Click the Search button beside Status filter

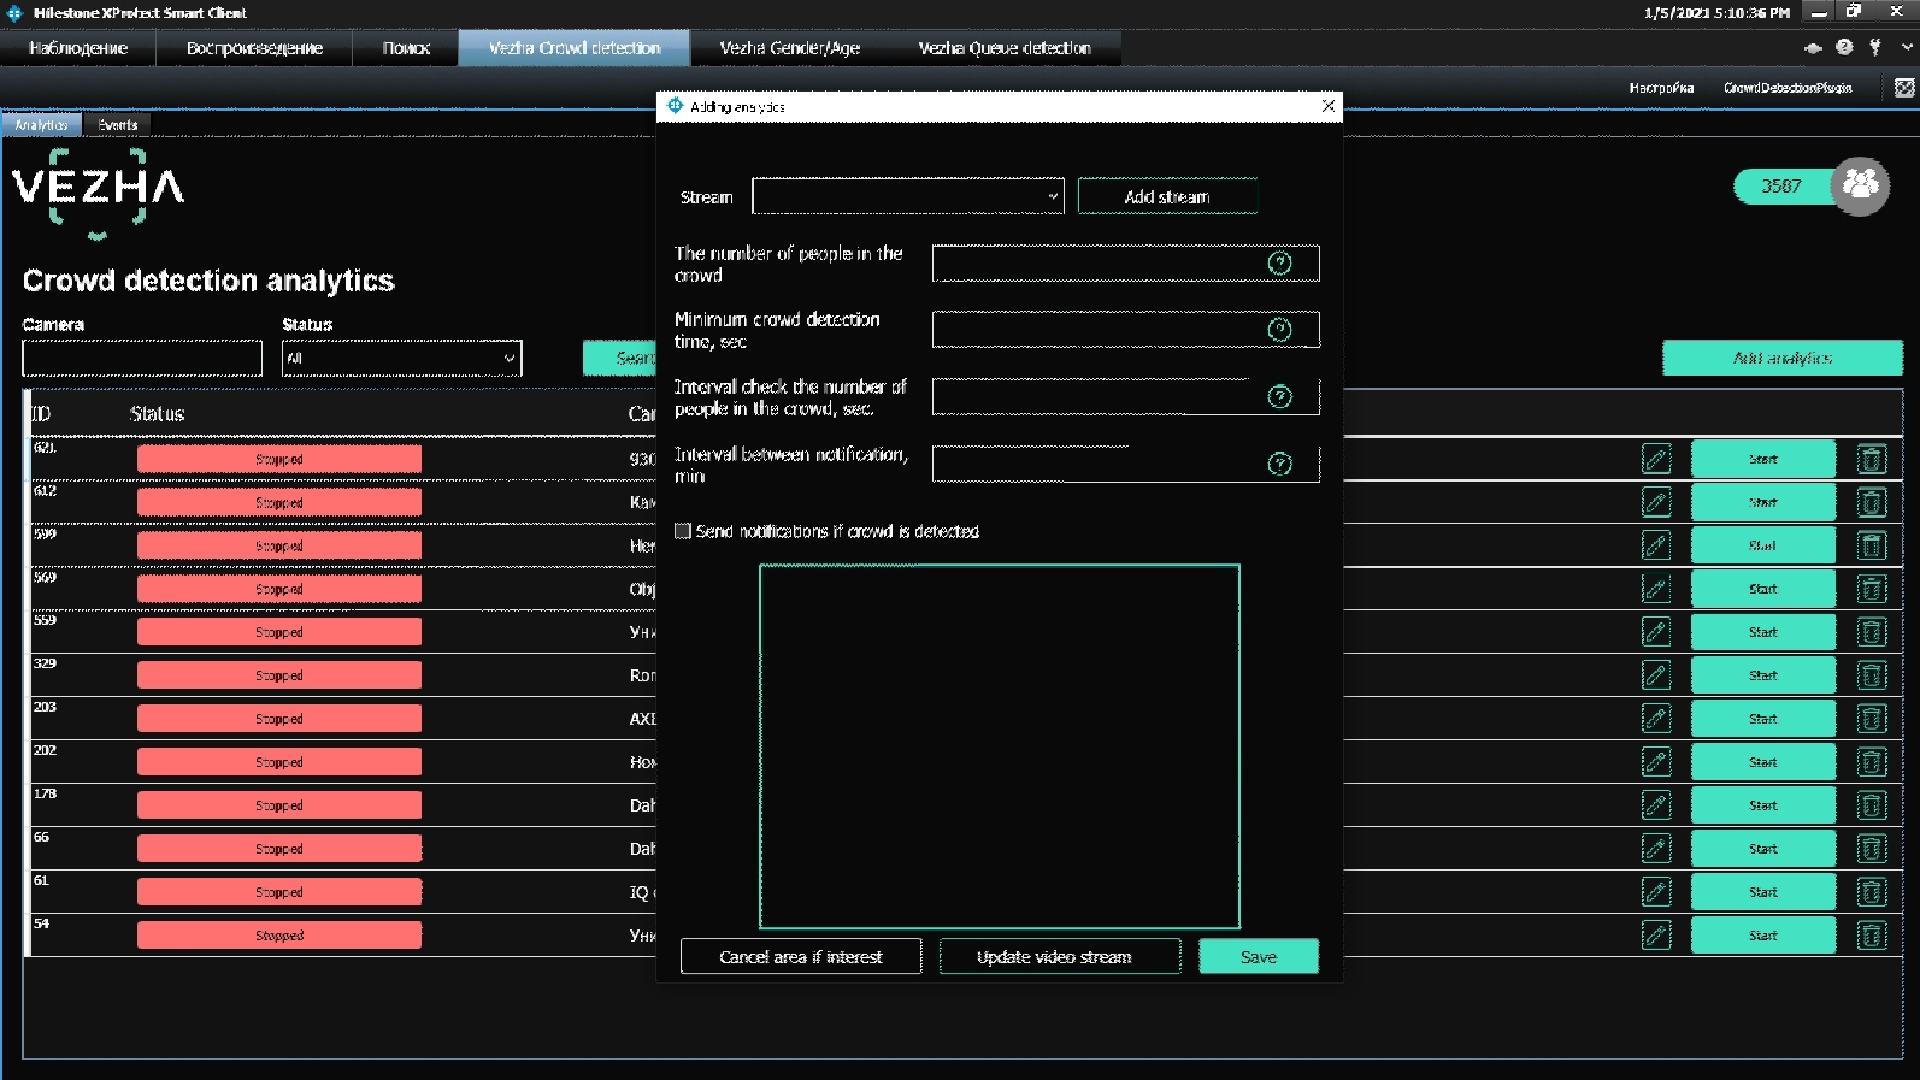619,358
